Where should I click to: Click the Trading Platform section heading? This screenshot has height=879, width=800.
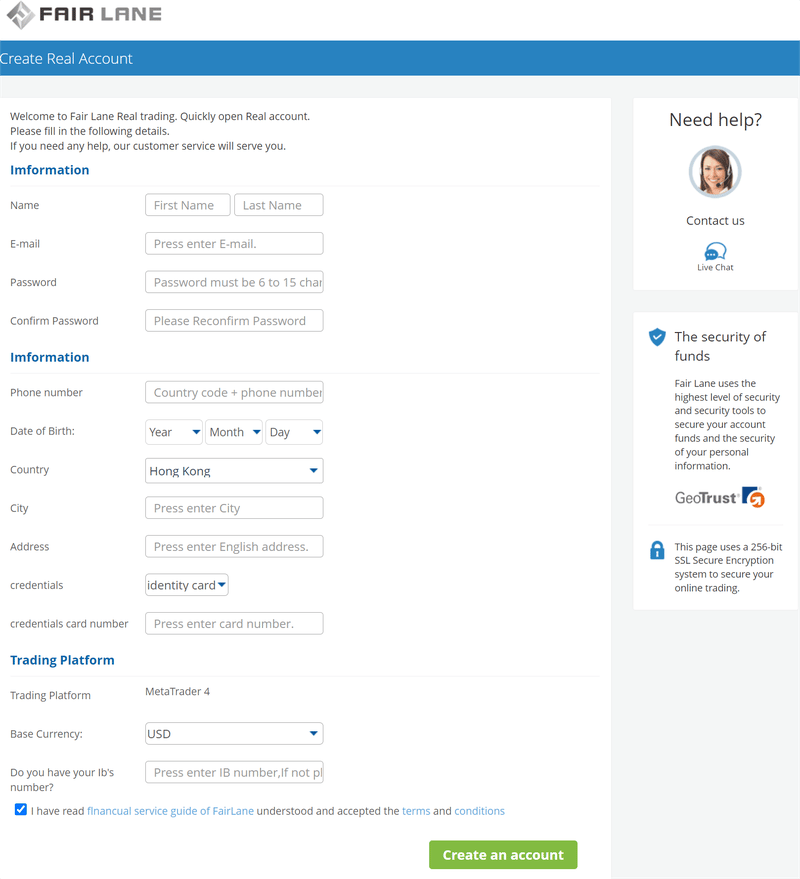62,660
